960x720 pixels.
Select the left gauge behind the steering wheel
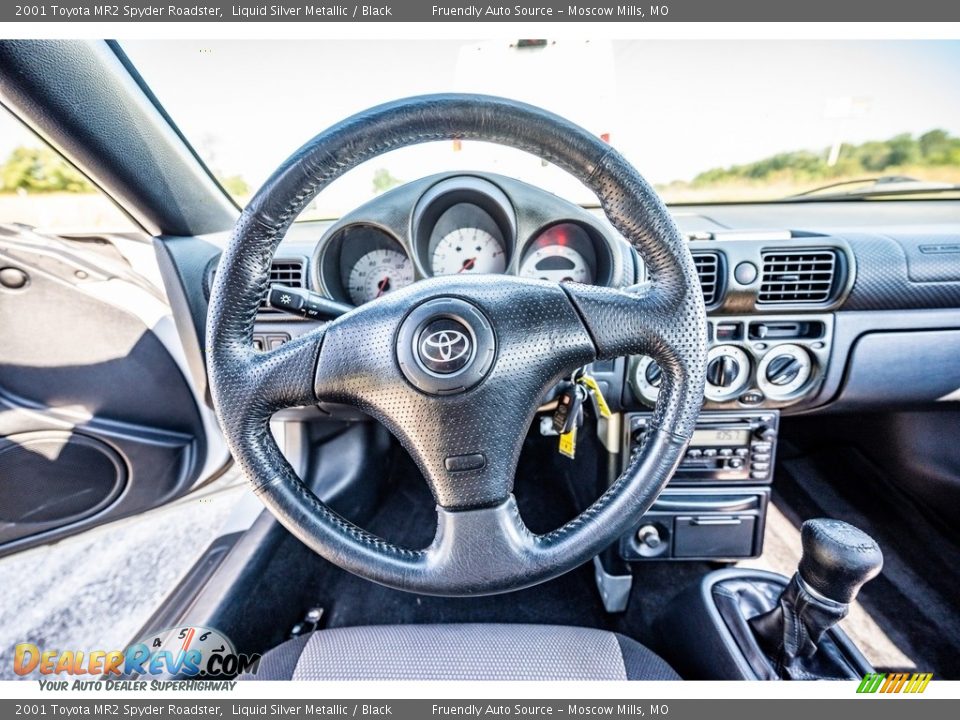[378, 270]
